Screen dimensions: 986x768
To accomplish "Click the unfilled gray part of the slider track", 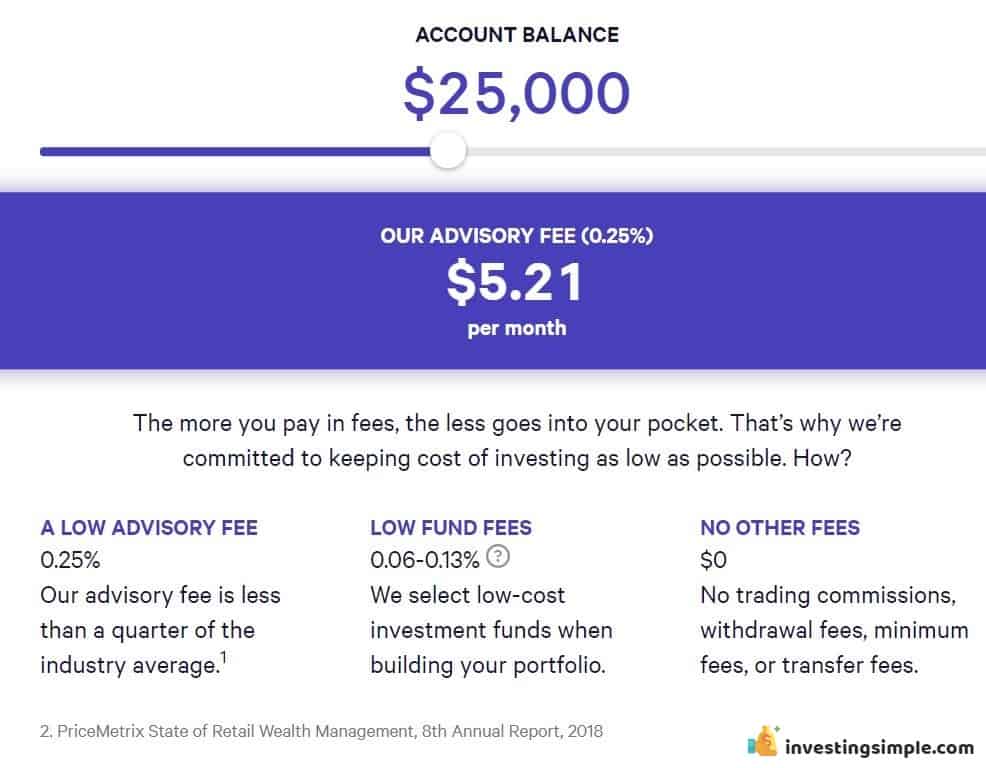I will tap(726, 152).
